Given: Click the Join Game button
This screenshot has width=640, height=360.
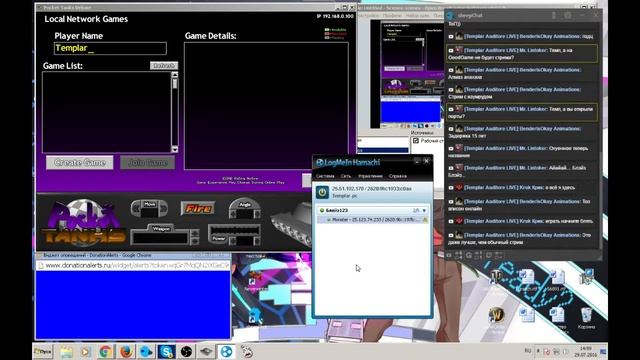Looking at the screenshot, I should point(147,162).
